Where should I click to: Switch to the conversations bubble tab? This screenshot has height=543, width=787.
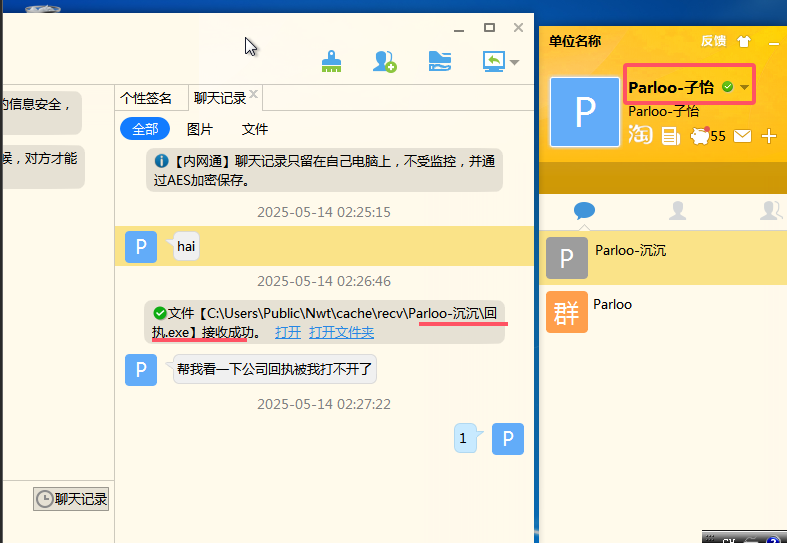click(x=584, y=210)
